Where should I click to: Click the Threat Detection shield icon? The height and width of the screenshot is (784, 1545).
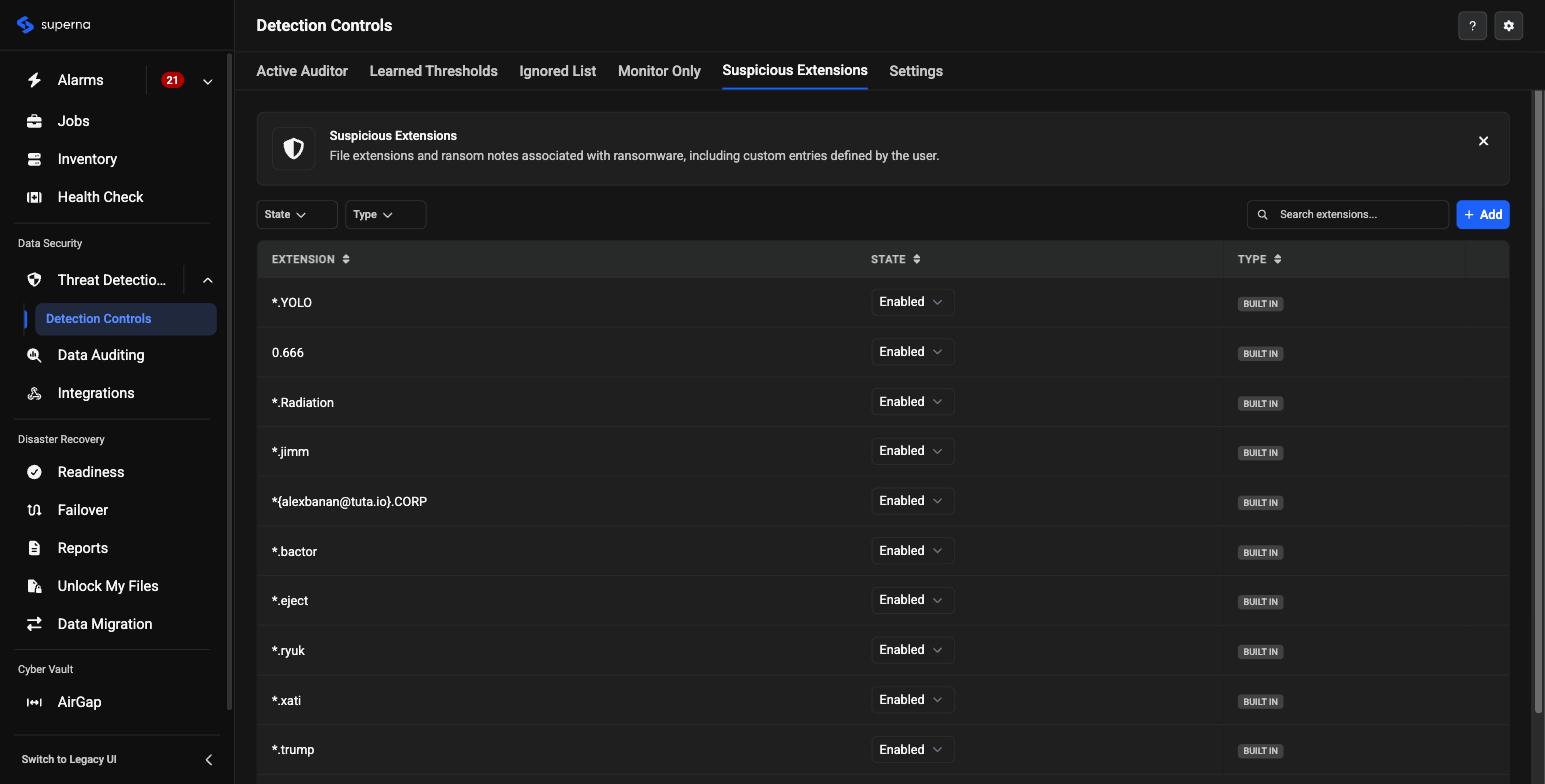[34, 280]
